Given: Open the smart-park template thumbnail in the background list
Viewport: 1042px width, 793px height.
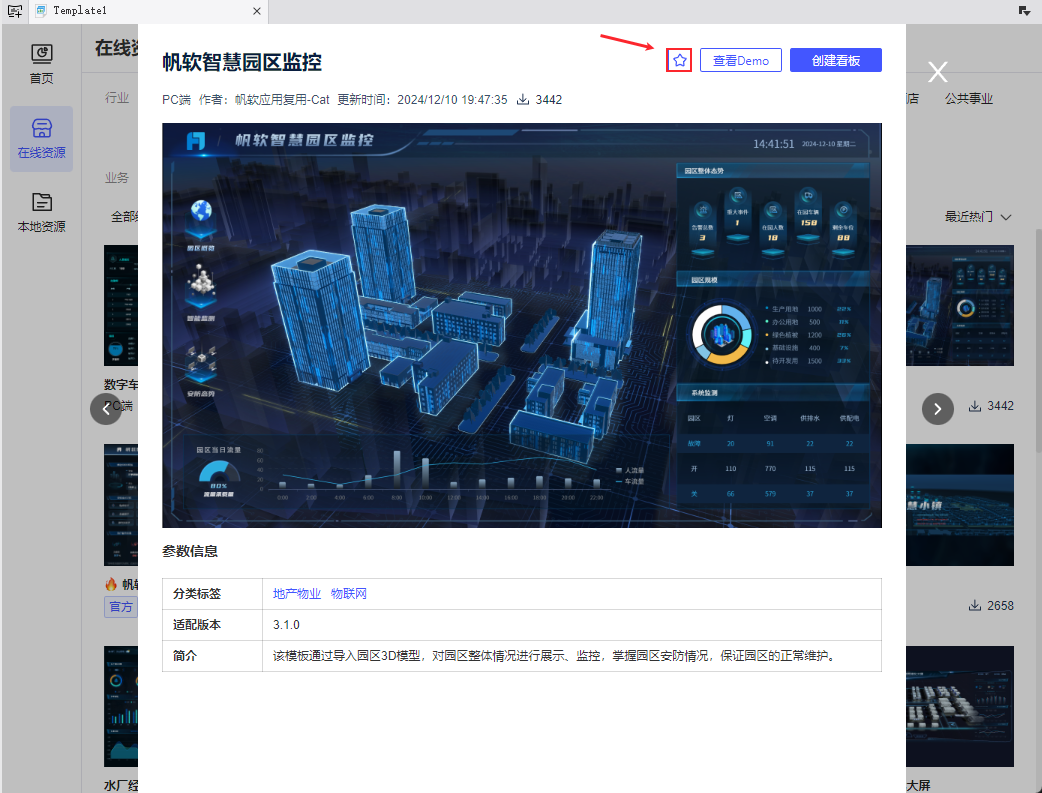Looking at the screenshot, I should pyautogui.click(x=960, y=306).
